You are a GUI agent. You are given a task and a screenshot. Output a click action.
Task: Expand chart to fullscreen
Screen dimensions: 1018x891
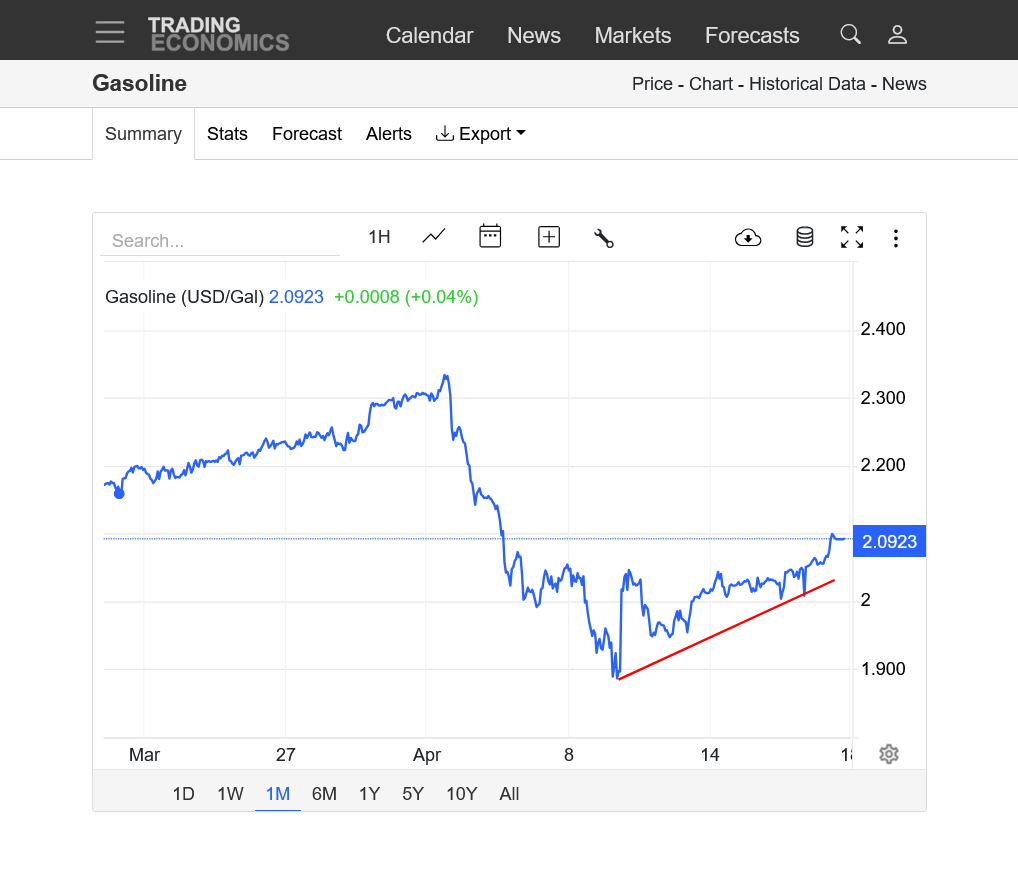[852, 238]
